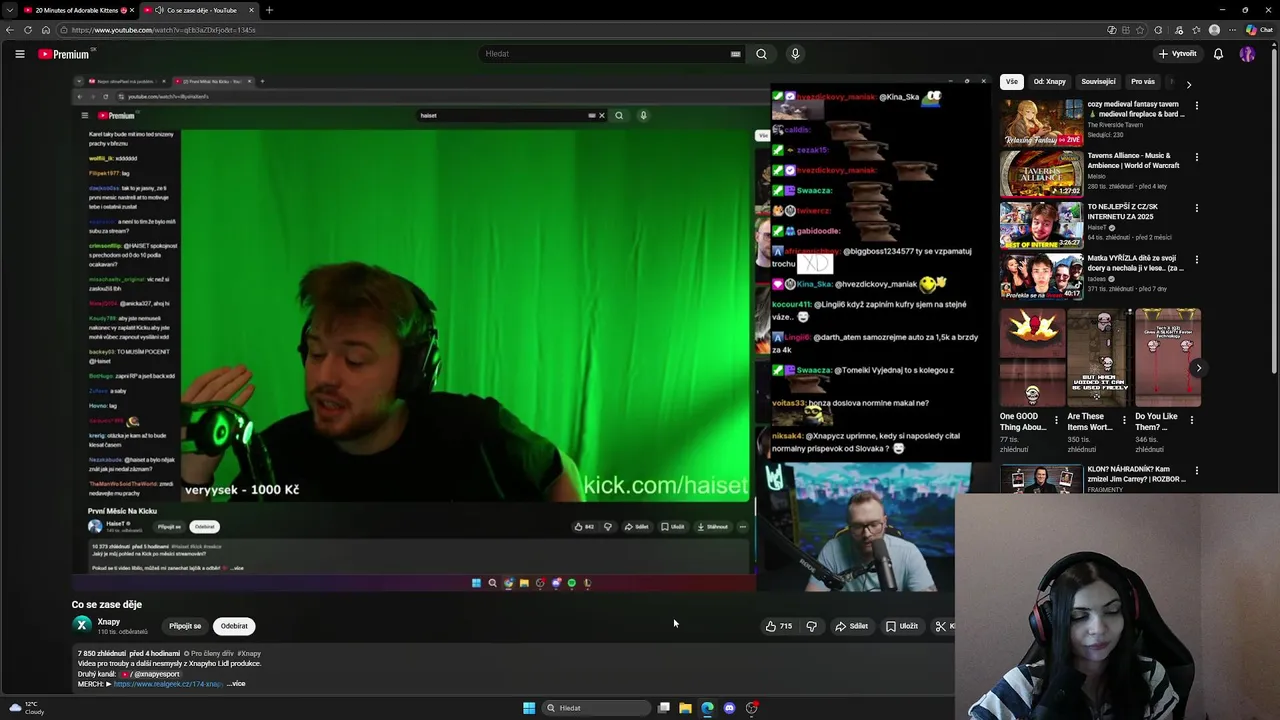This screenshot has height=720, width=1280.
Task: Share the video via Sdílet
Action: coord(851,626)
